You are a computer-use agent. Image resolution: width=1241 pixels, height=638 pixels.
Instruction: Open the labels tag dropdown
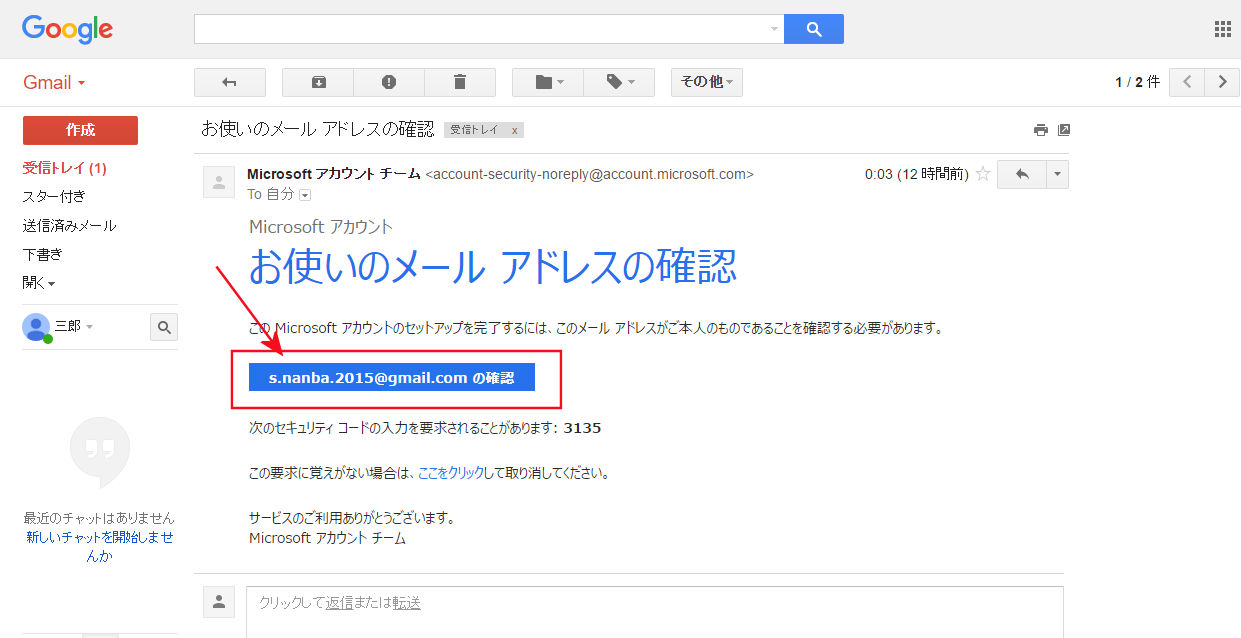(x=619, y=82)
